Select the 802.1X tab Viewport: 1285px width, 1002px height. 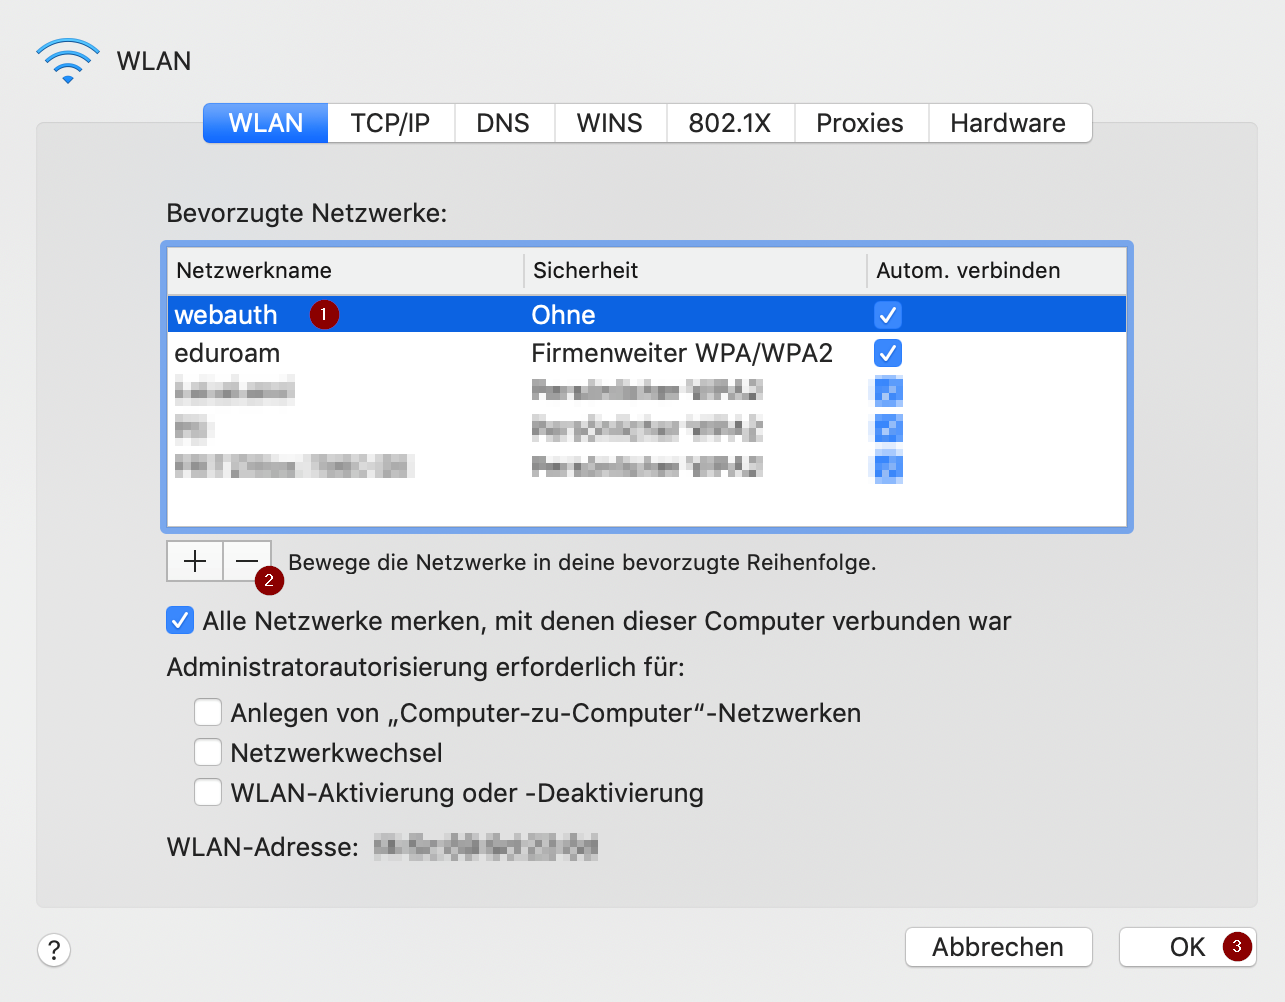click(x=730, y=123)
